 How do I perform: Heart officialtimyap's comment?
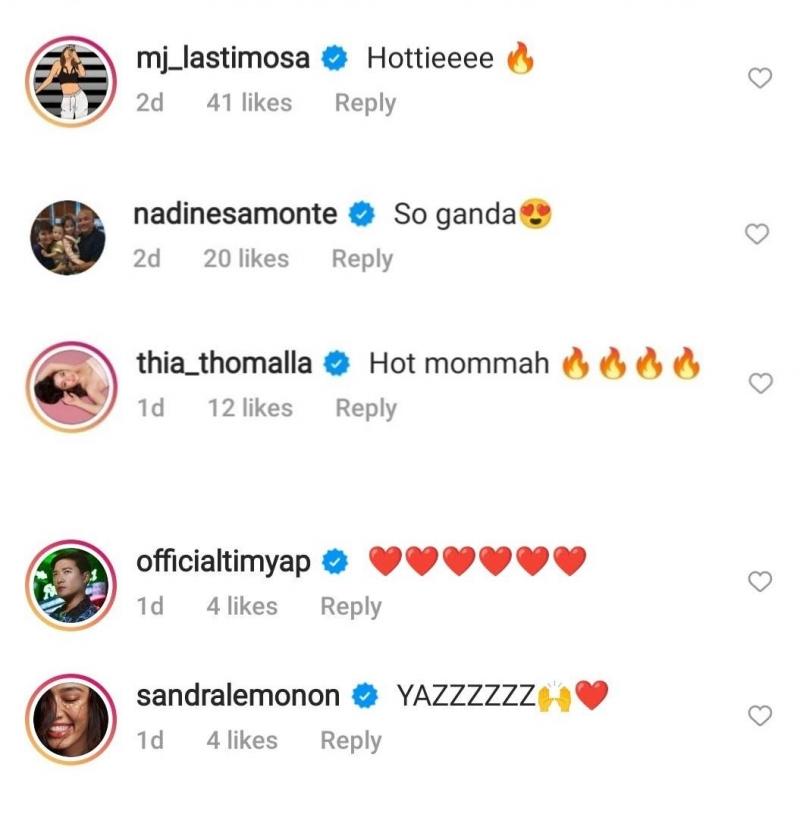(x=760, y=581)
